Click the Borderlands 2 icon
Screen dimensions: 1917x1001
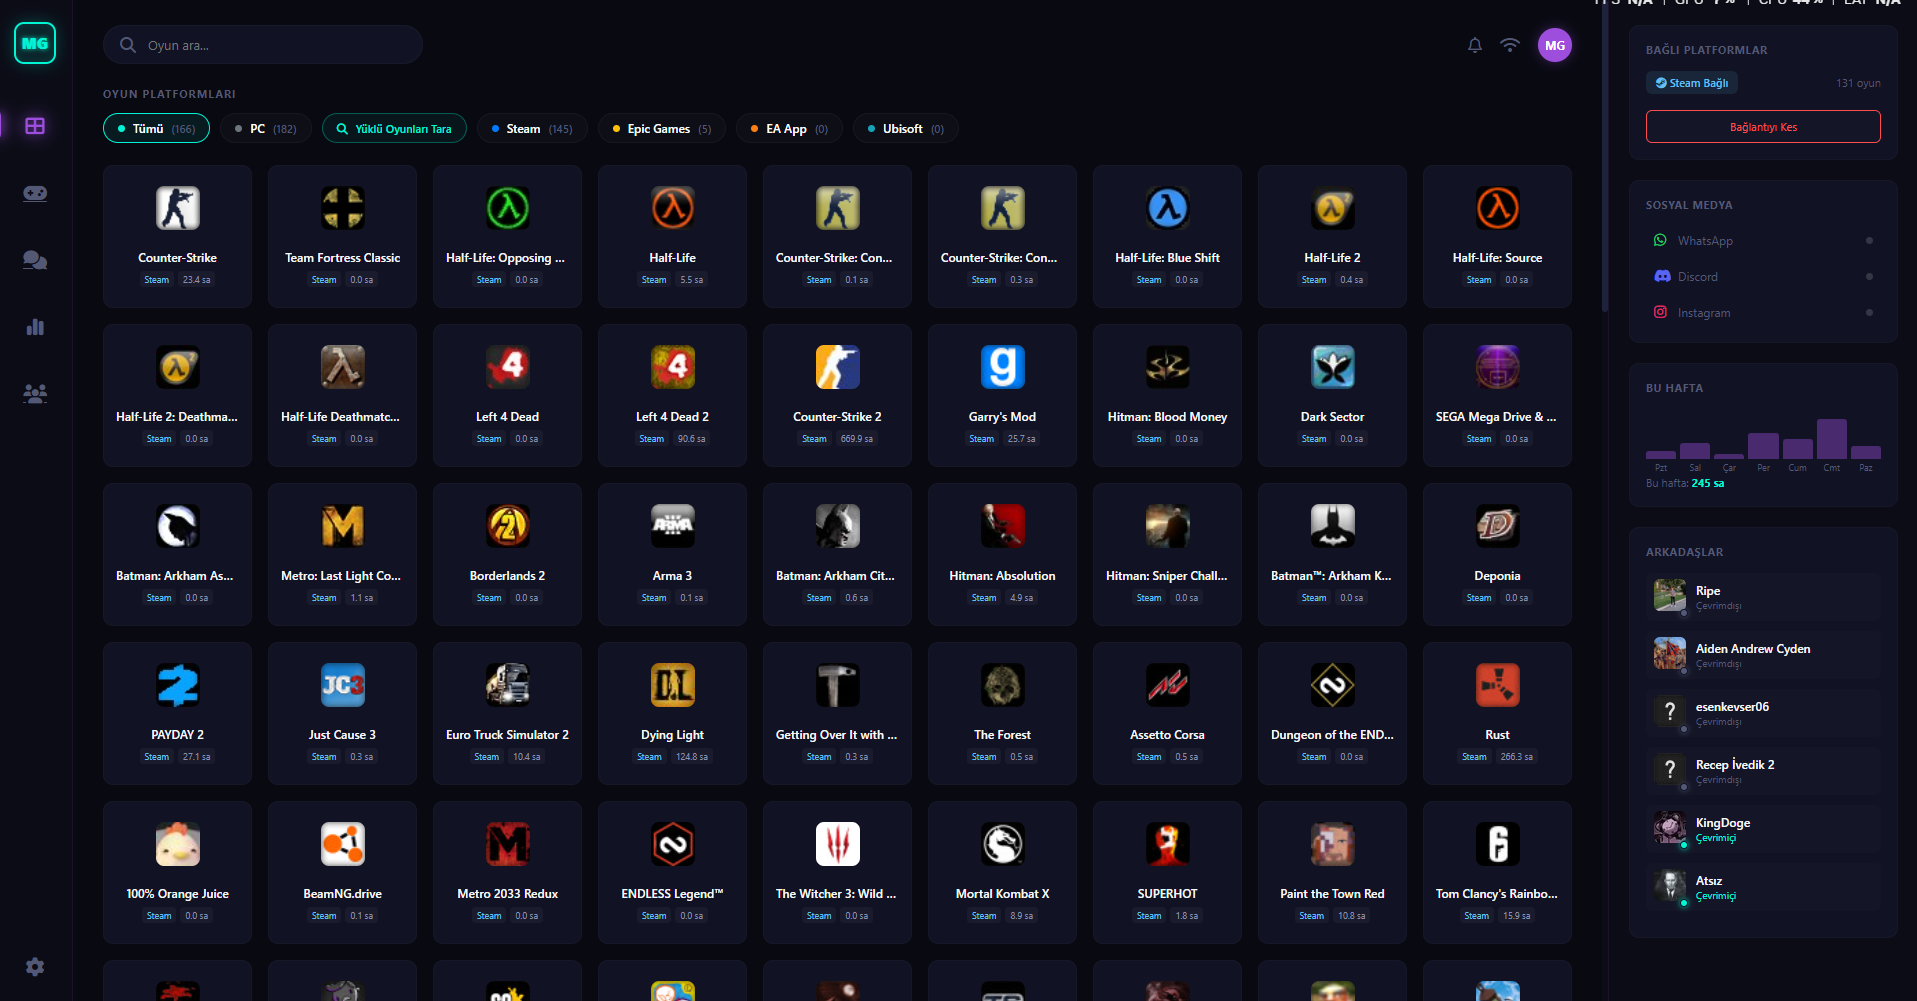[508, 526]
